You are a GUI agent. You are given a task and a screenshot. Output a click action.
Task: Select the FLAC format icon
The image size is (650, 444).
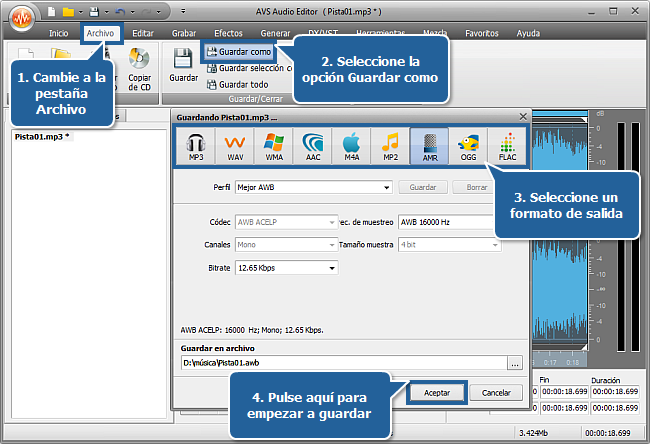click(507, 146)
